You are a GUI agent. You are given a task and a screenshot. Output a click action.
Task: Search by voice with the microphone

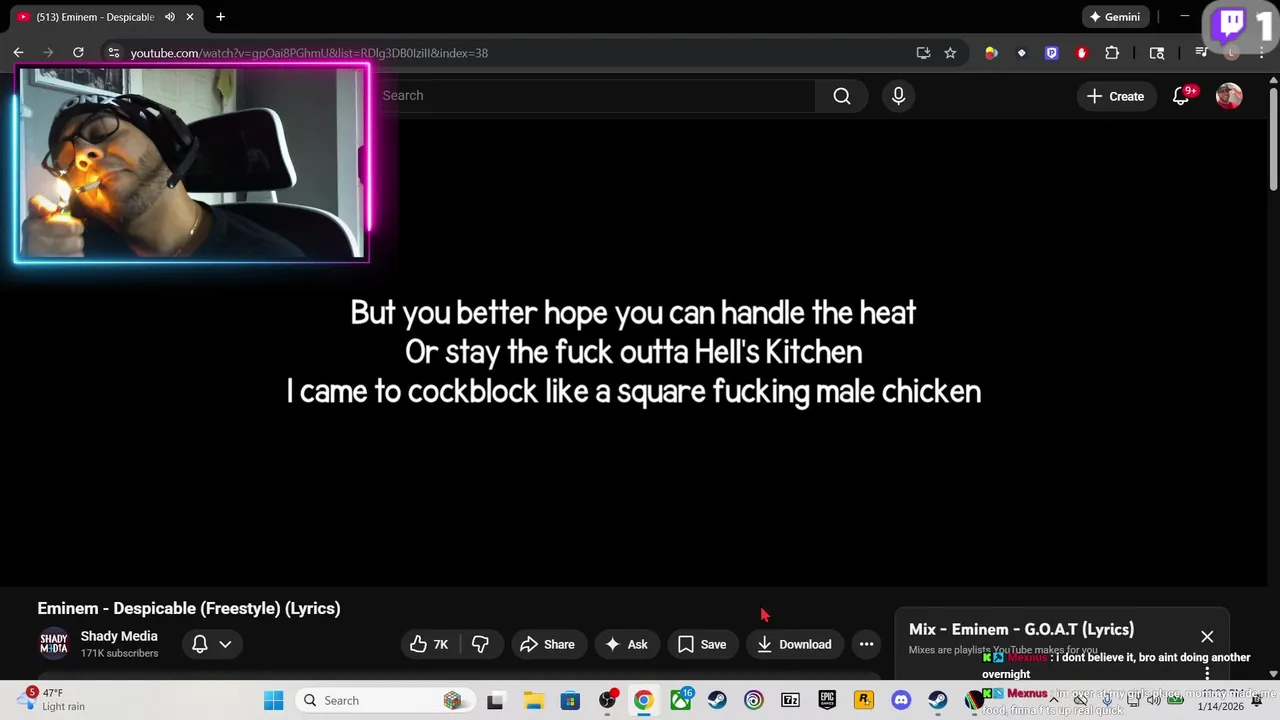[898, 96]
